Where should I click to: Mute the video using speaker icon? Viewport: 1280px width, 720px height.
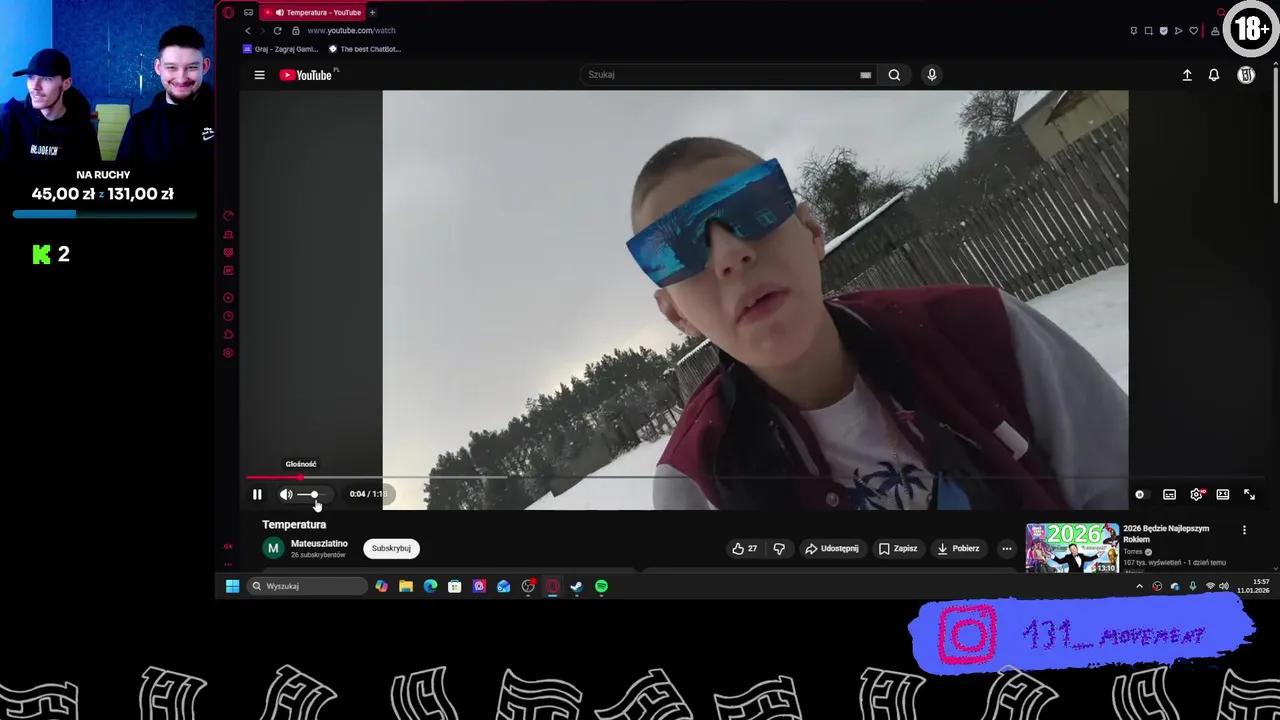pos(286,494)
